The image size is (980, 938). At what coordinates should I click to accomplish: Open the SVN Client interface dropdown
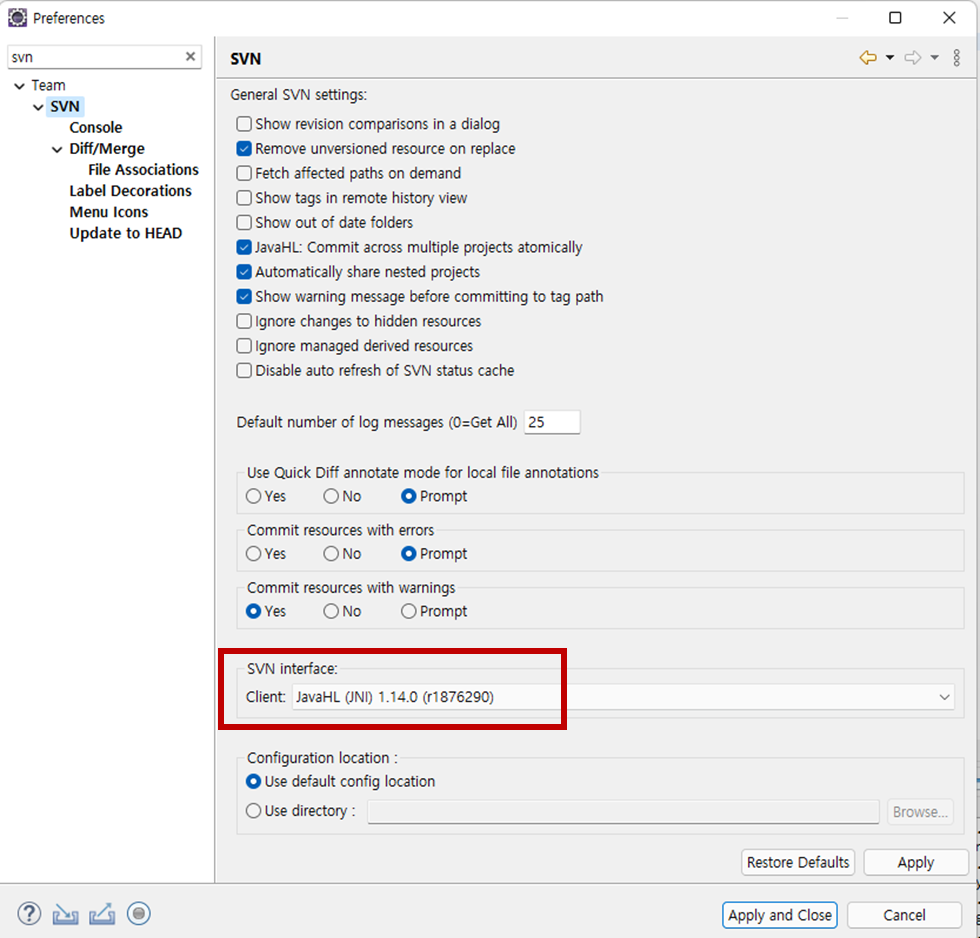click(x=623, y=697)
